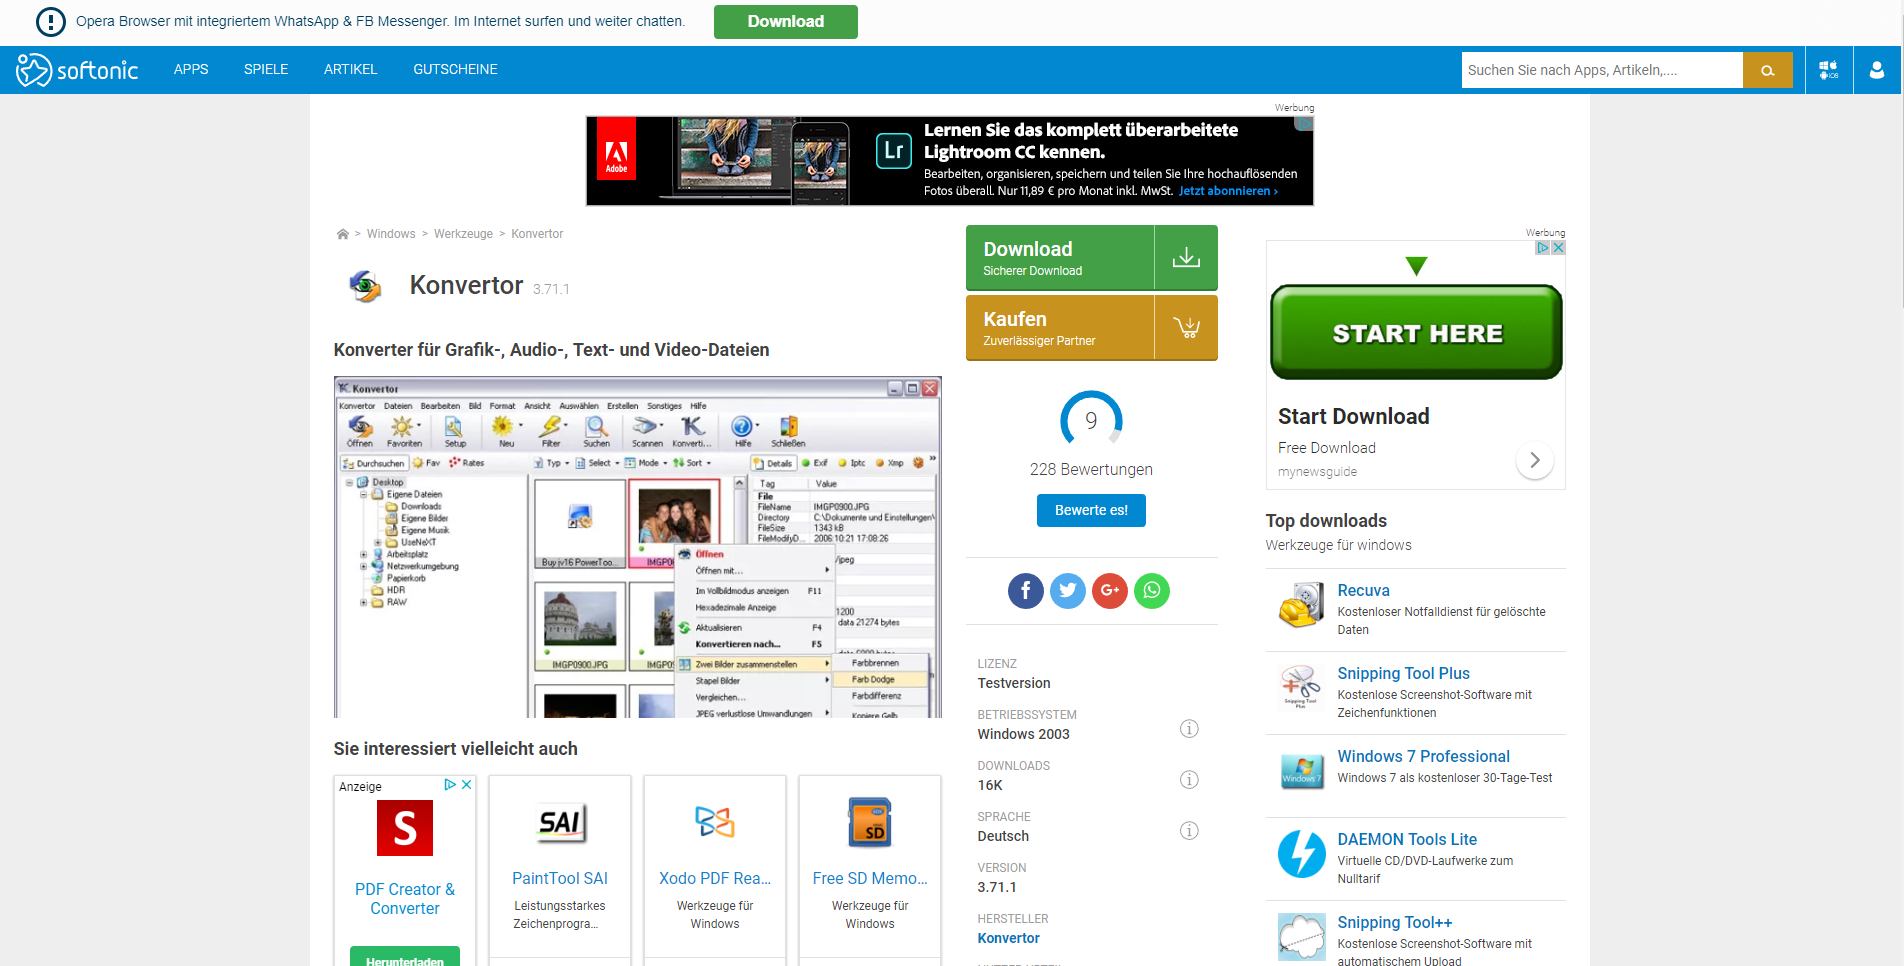This screenshot has width=1904, height=966.
Task: Click the Opera banner Download button
Action: point(786,22)
